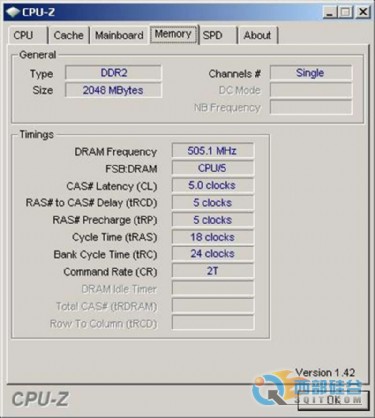The height and width of the screenshot is (418, 375).
Task: Select the 2048 MBytes size field
Action: 113,90
